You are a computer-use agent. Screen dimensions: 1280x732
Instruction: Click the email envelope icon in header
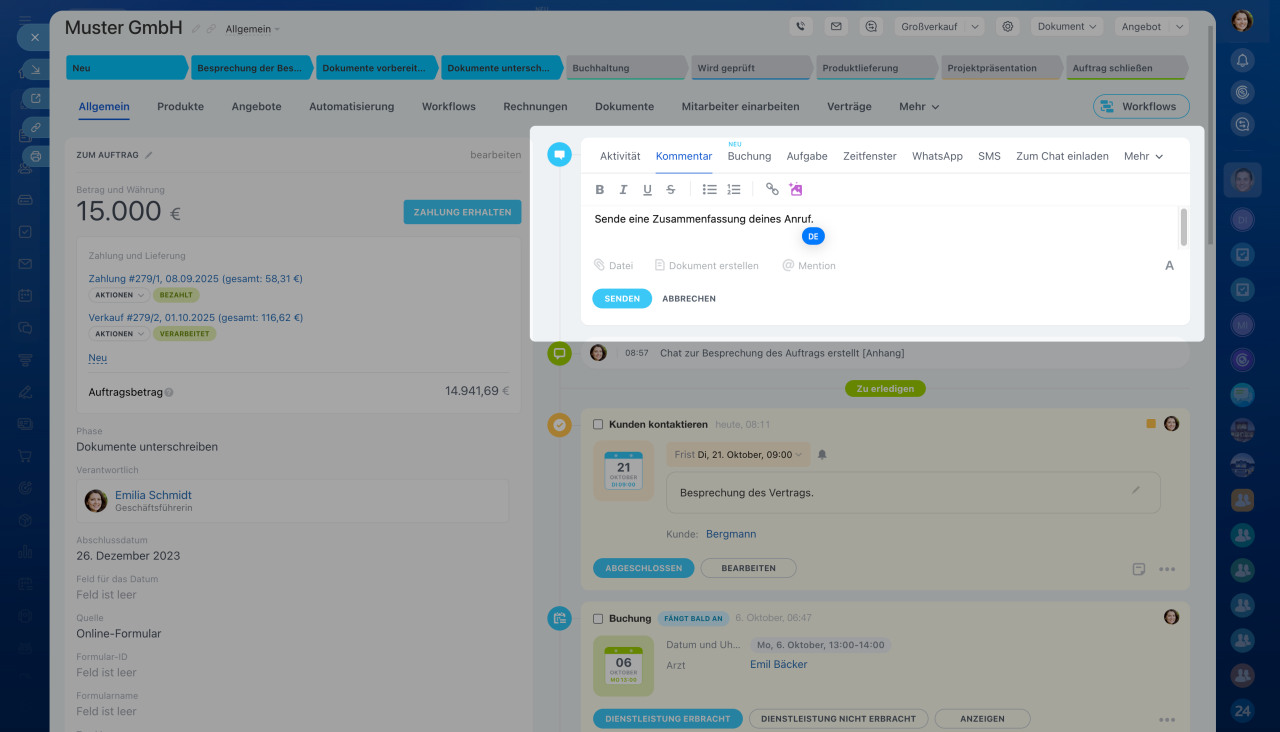(x=836, y=27)
